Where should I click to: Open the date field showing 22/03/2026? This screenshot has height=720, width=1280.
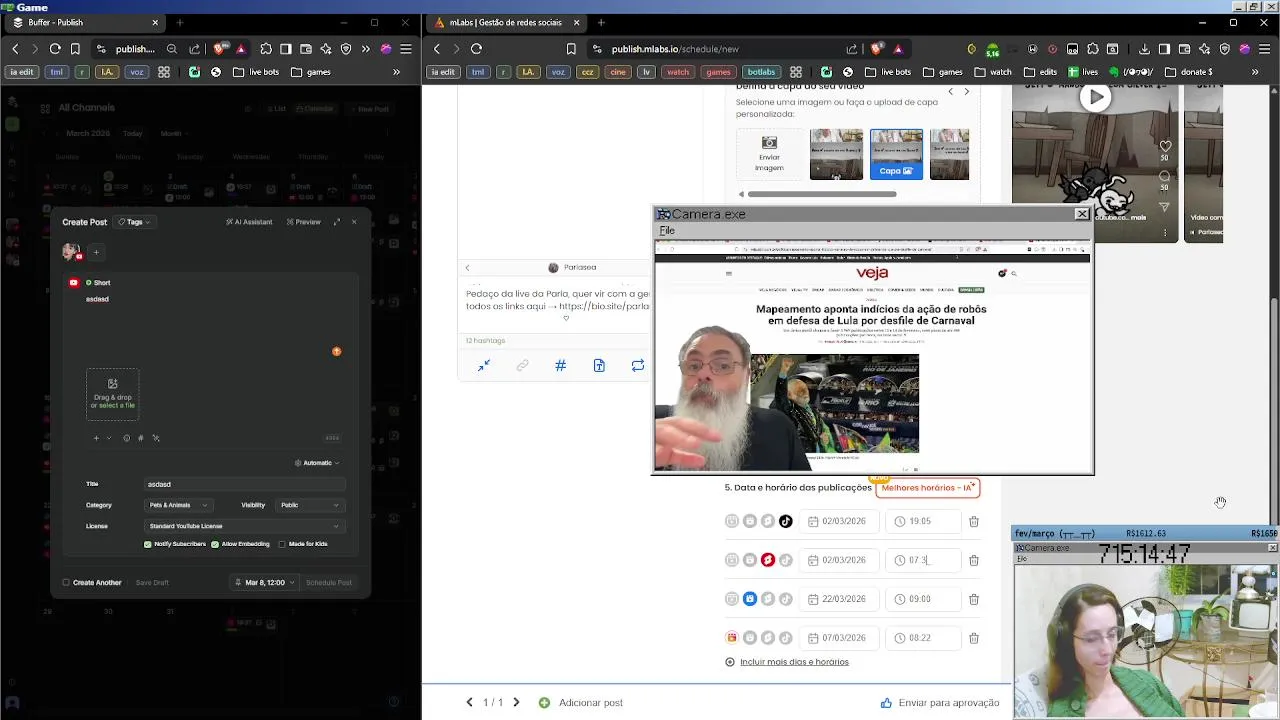838,599
